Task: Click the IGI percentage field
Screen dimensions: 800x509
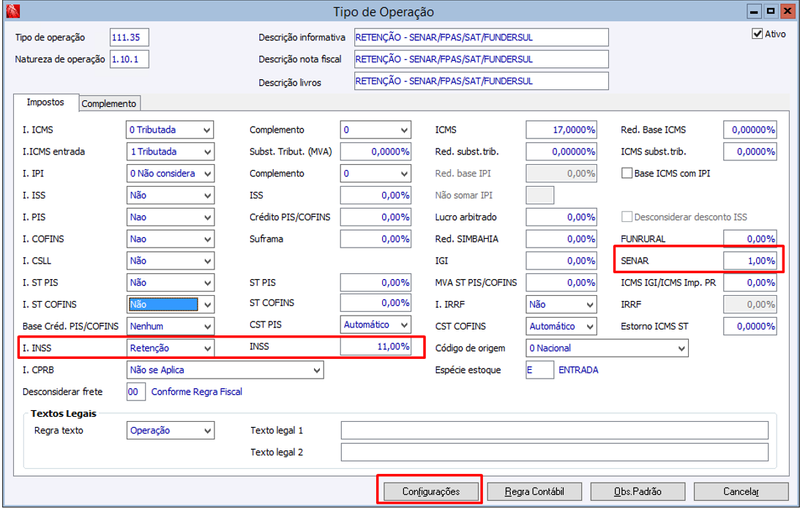Action: tap(561, 261)
